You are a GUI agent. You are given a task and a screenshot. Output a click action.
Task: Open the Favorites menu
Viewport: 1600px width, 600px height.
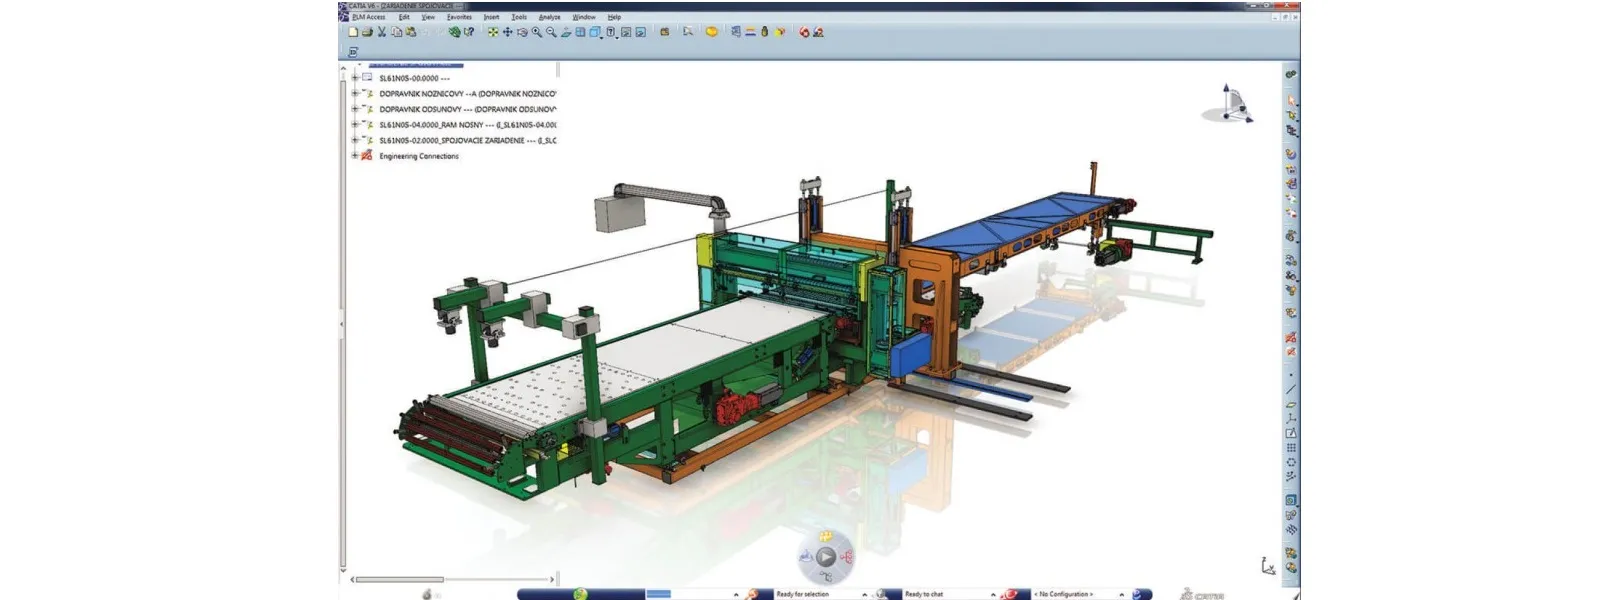click(459, 17)
